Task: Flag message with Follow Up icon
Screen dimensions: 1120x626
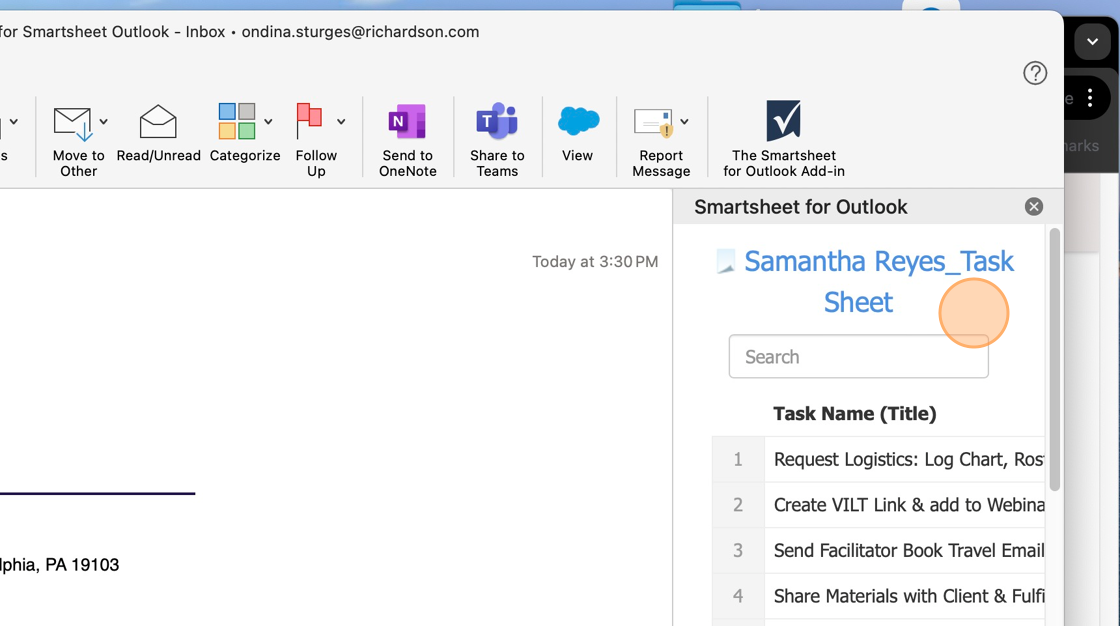Action: [309, 121]
